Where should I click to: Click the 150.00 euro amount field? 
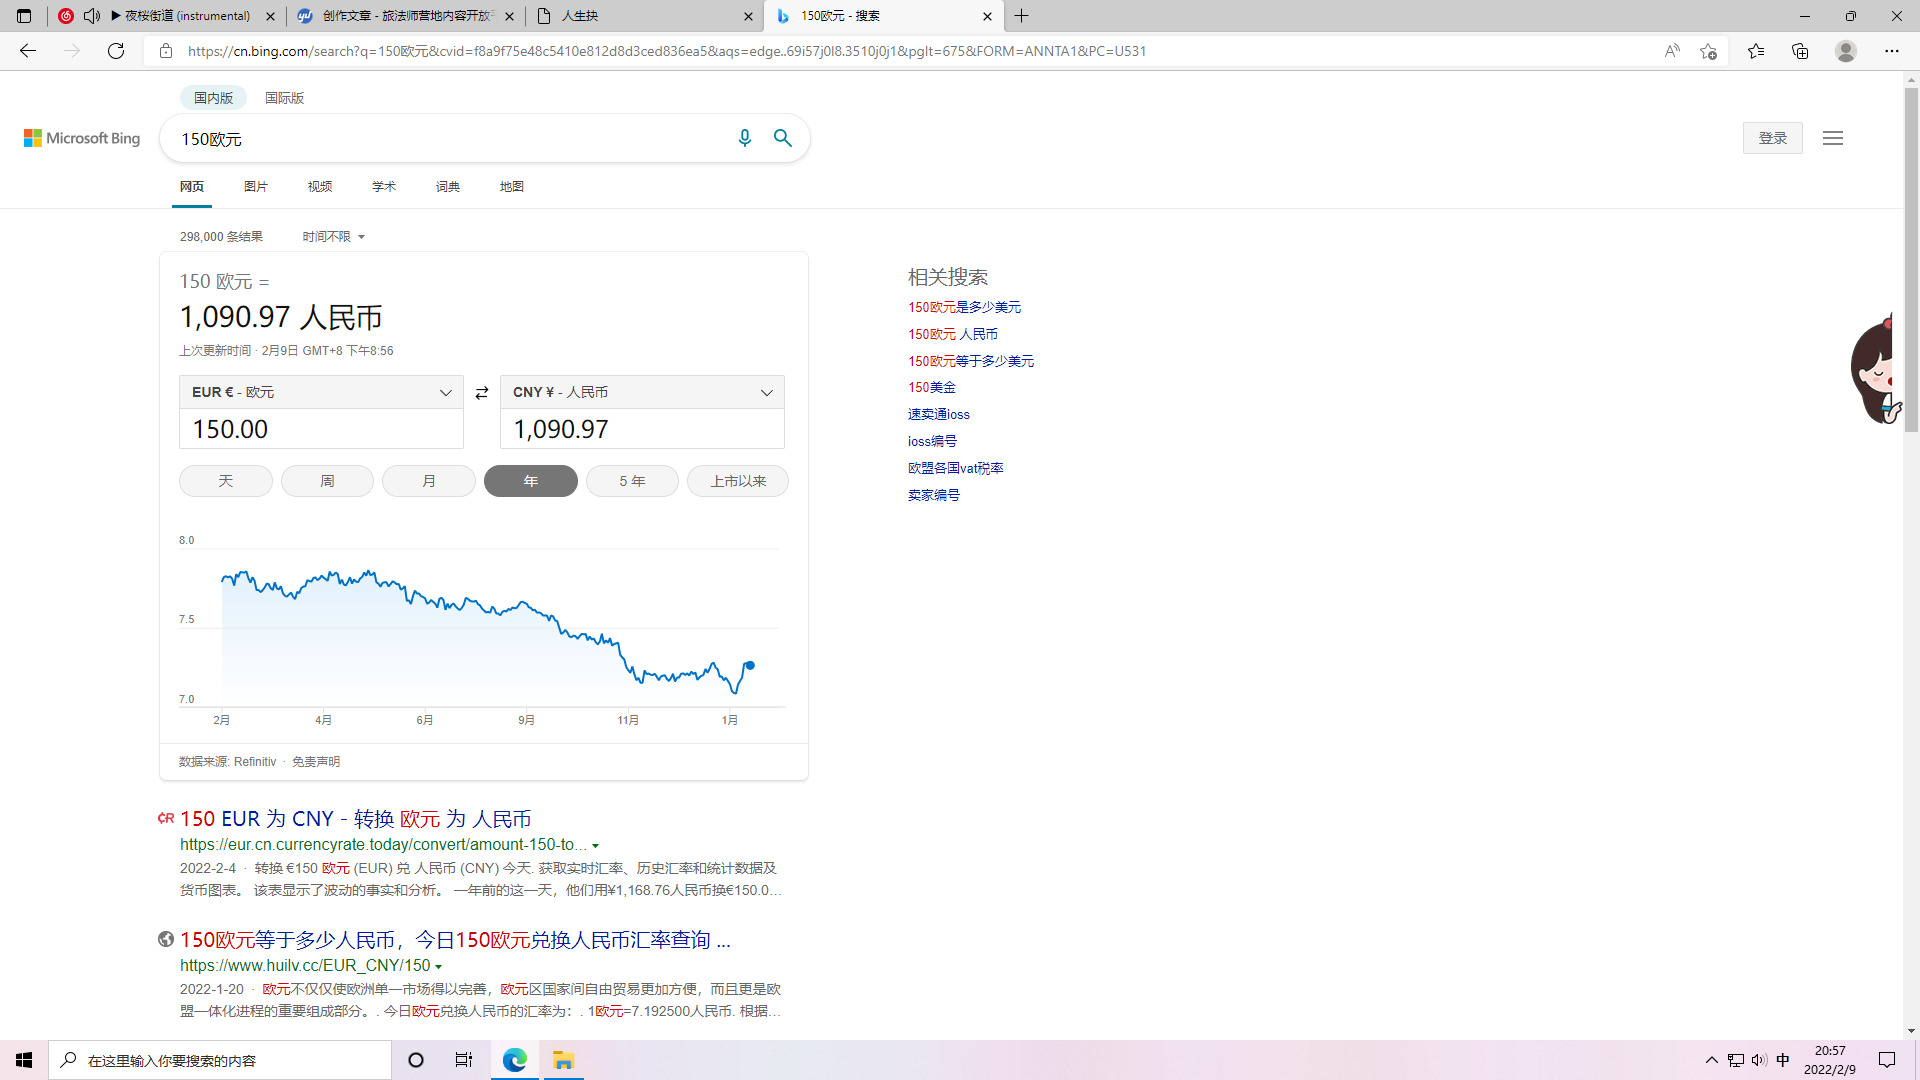[x=321, y=429]
